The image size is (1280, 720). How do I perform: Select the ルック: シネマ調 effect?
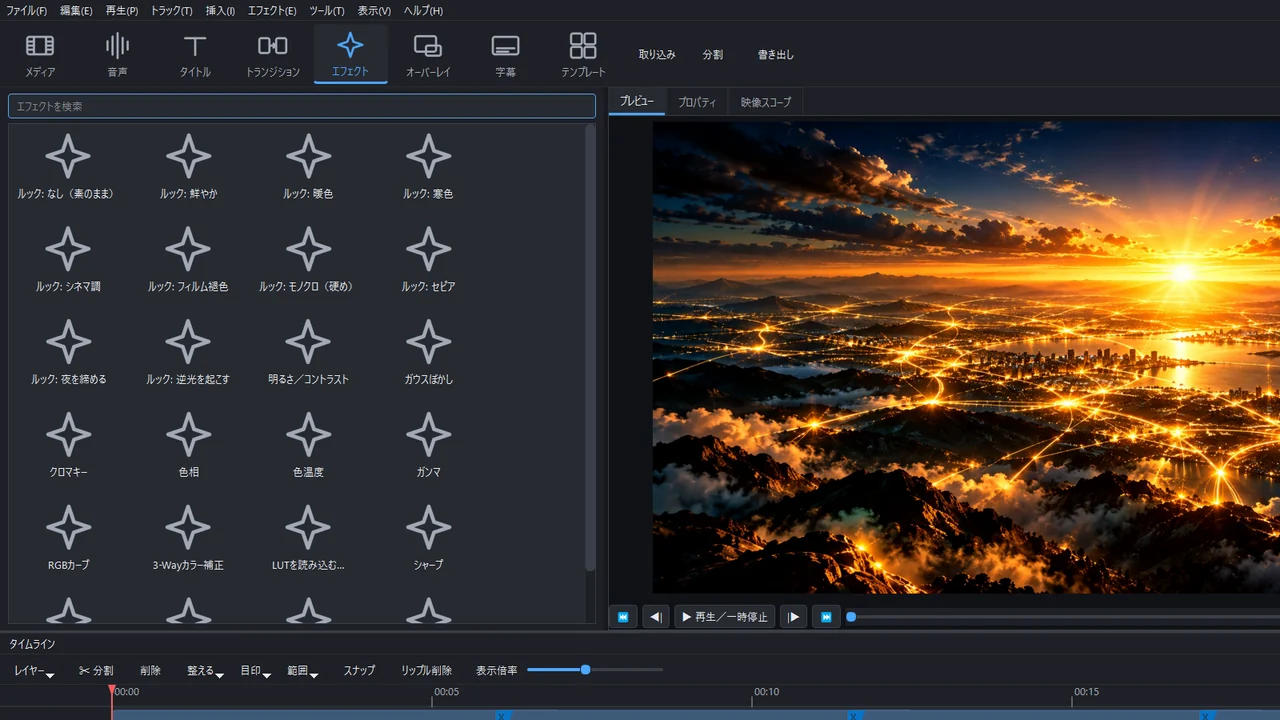tap(68, 260)
